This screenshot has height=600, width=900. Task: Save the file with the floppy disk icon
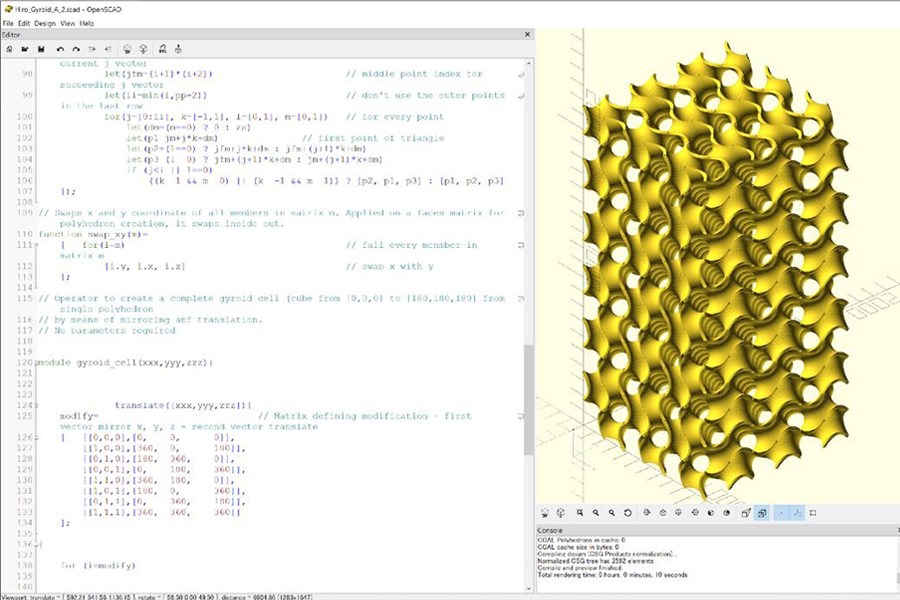click(41, 49)
